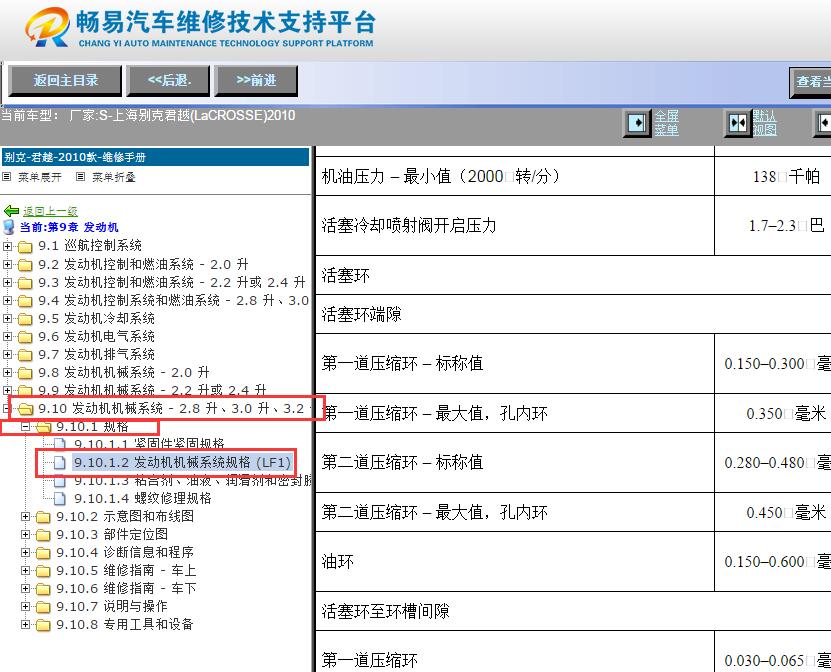Click the 菜单折叠 label
Viewport: 831px width, 672px height.
point(114,177)
